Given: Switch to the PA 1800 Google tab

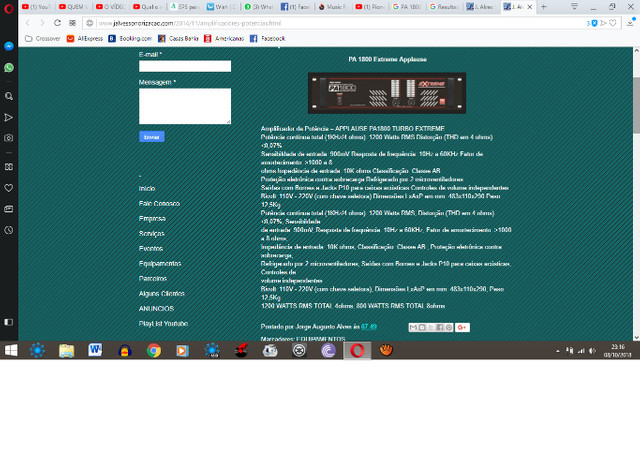Looking at the screenshot, I should point(407,7).
